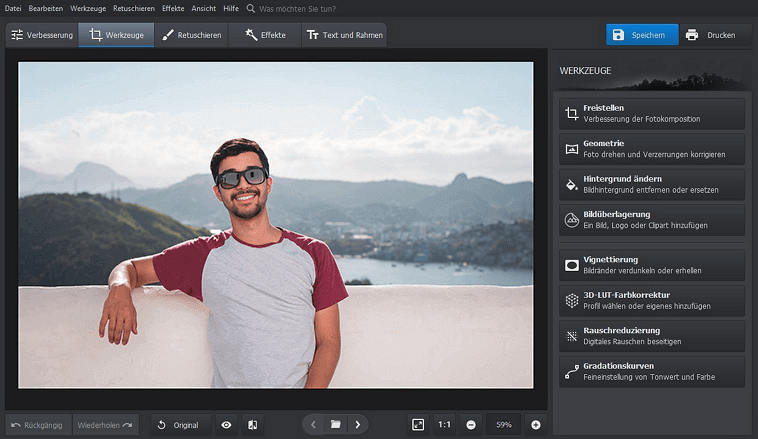This screenshot has width=758, height=439.
Task: Open Rauschreduzierung noise tool
Action: [651, 336]
